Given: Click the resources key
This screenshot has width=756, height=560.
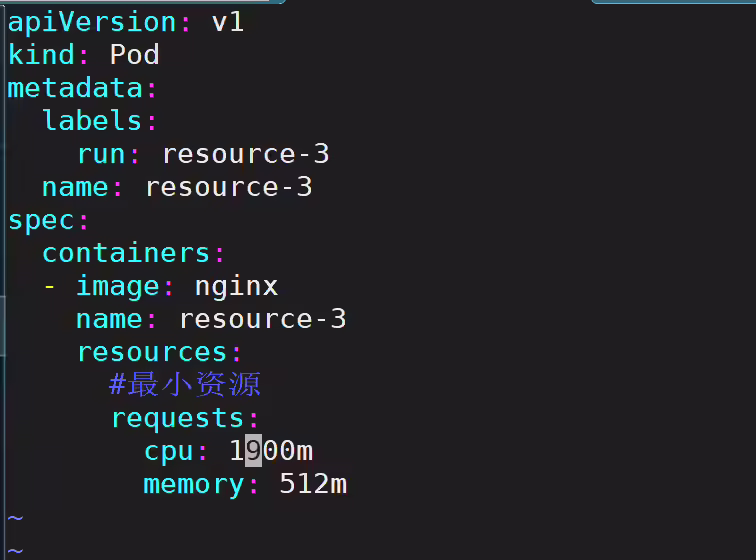Looking at the screenshot, I should tap(152, 352).
